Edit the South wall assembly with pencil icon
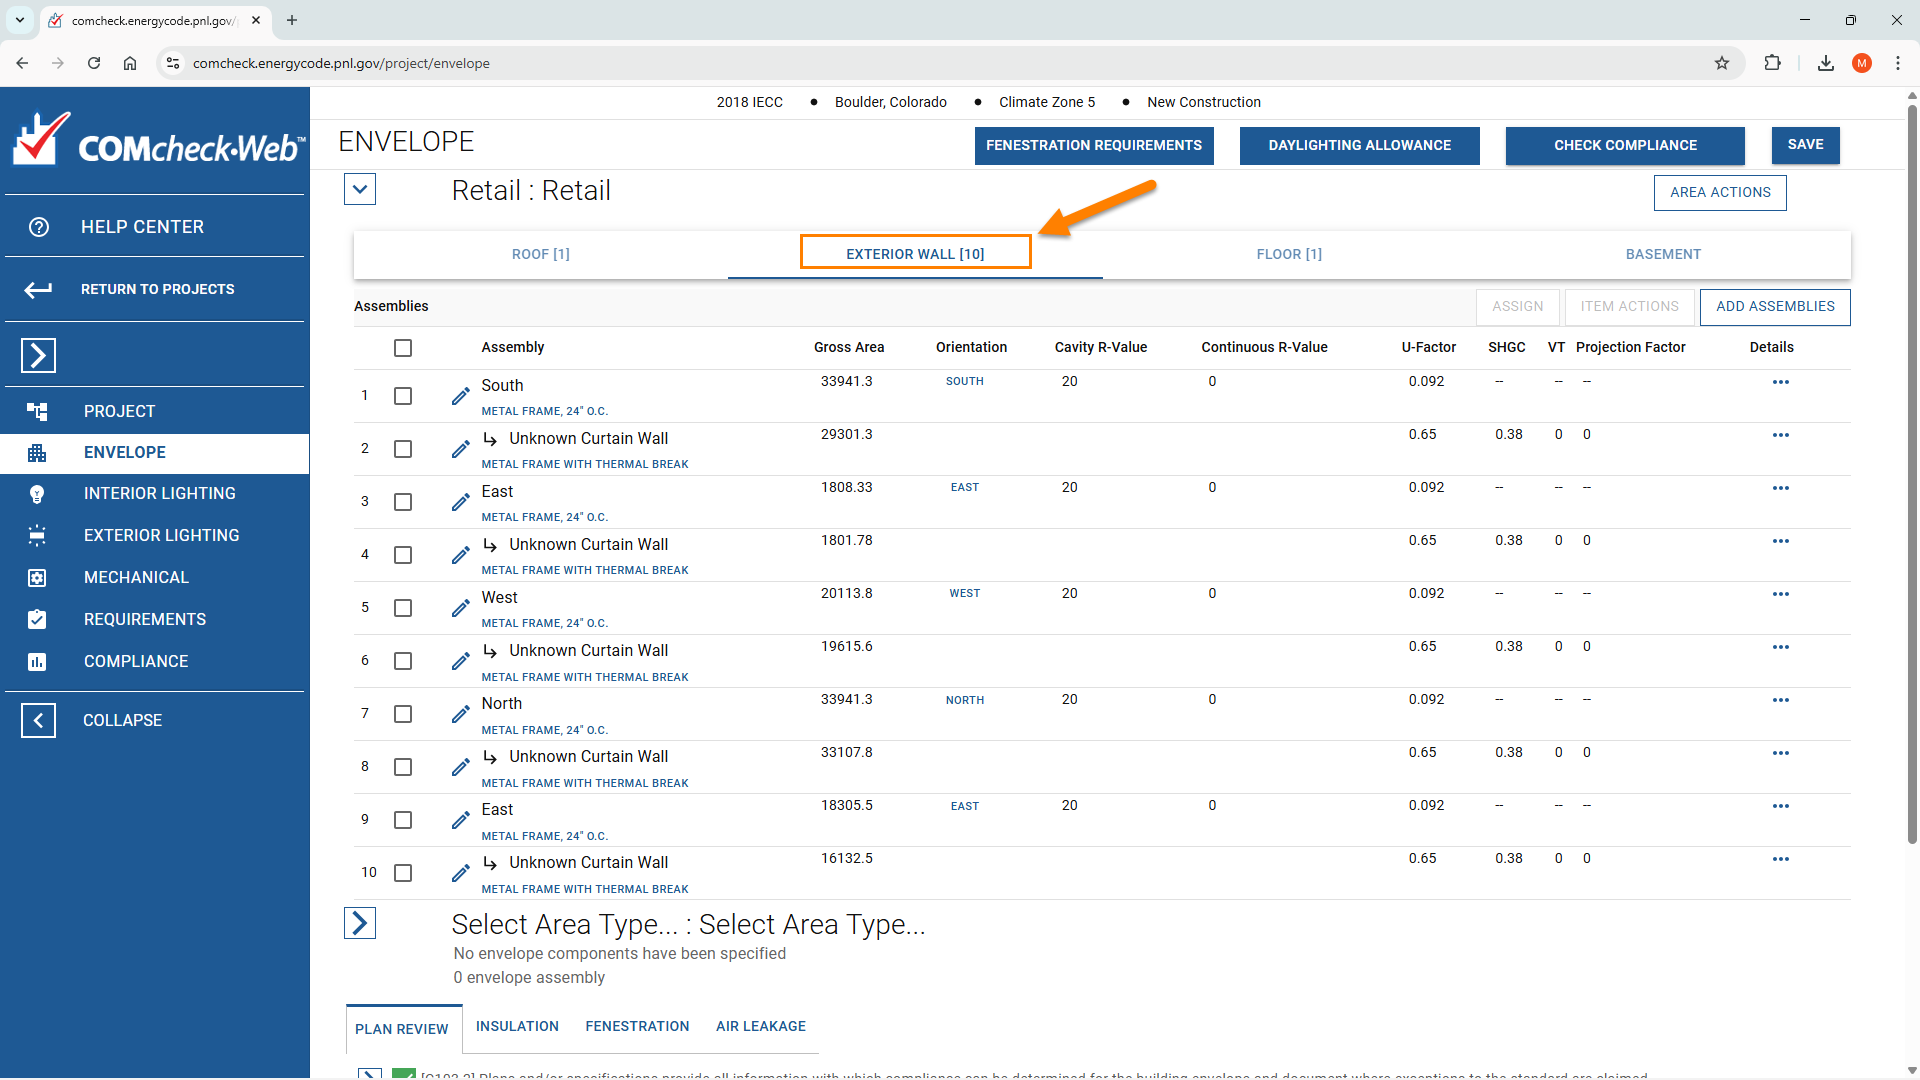The height and width of the screenshot is (1080, 1920). coord(460,396)
